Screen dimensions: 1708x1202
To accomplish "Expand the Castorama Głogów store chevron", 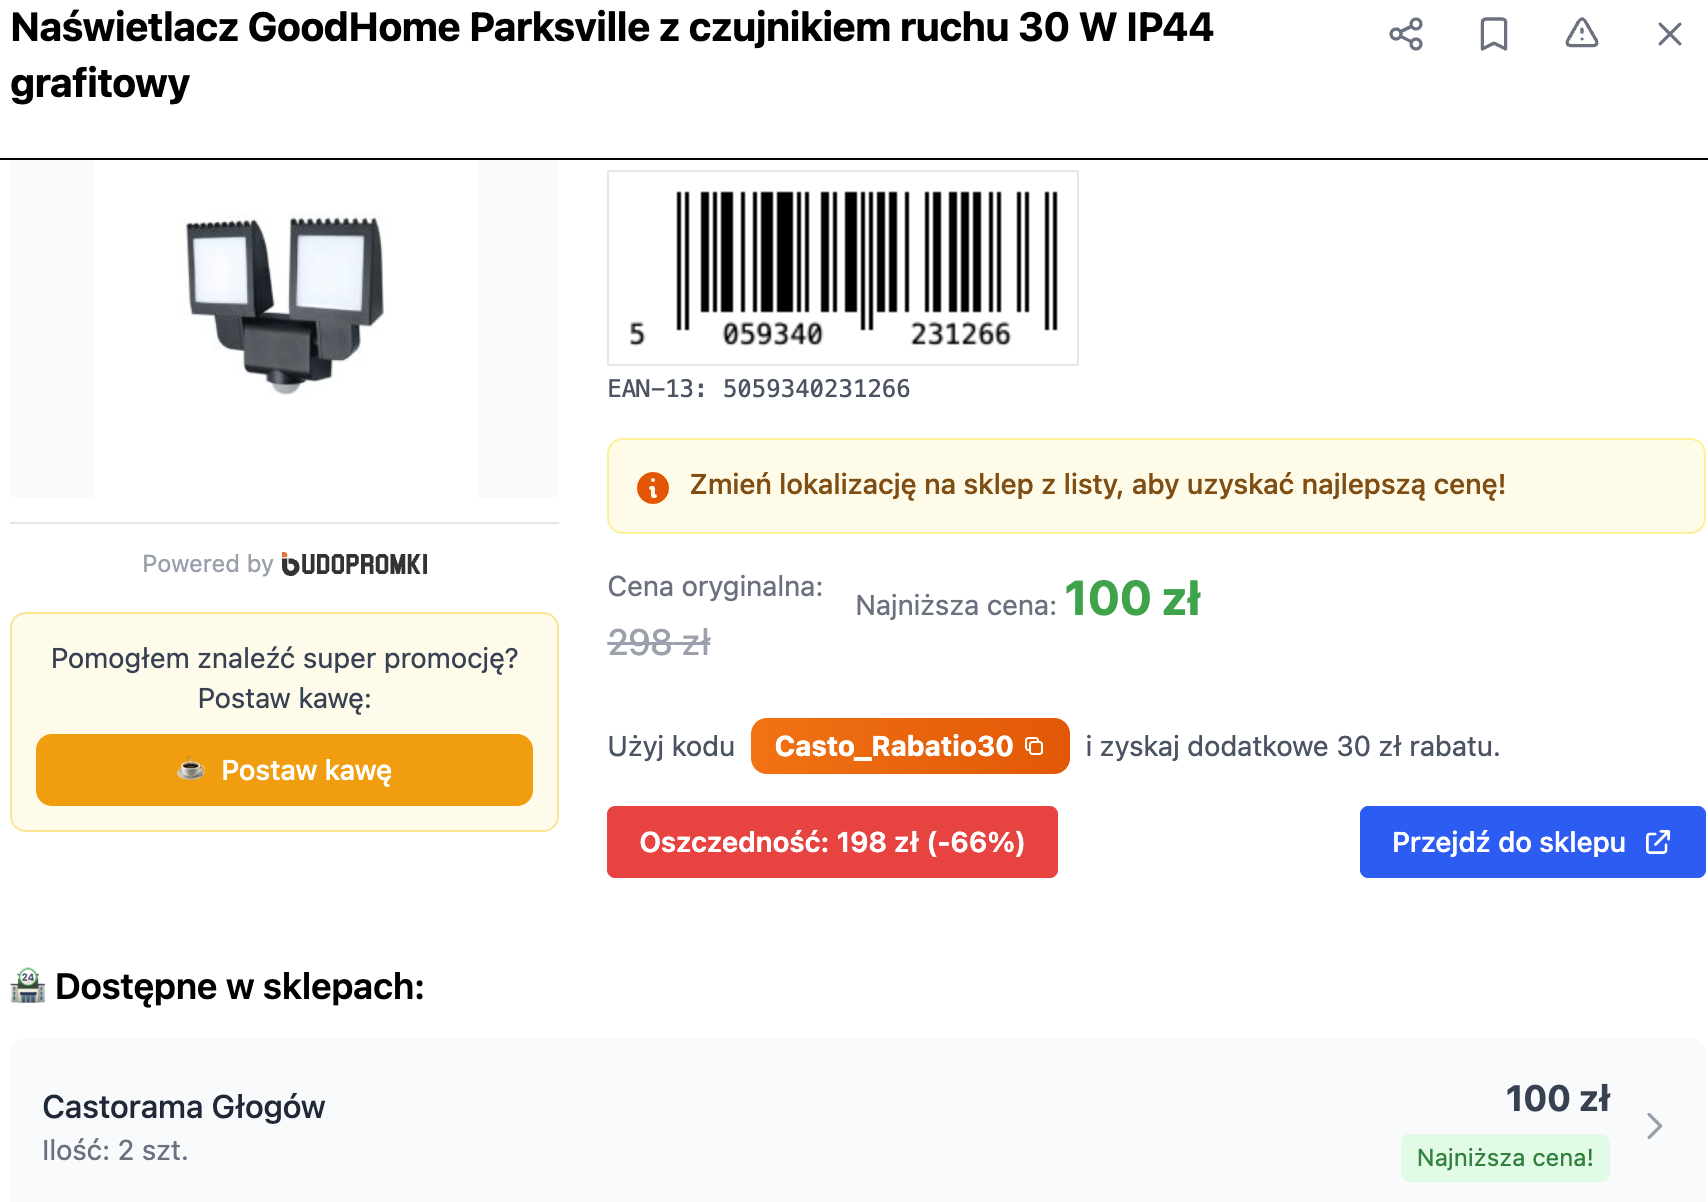I will click(x=1655, y=1126).
